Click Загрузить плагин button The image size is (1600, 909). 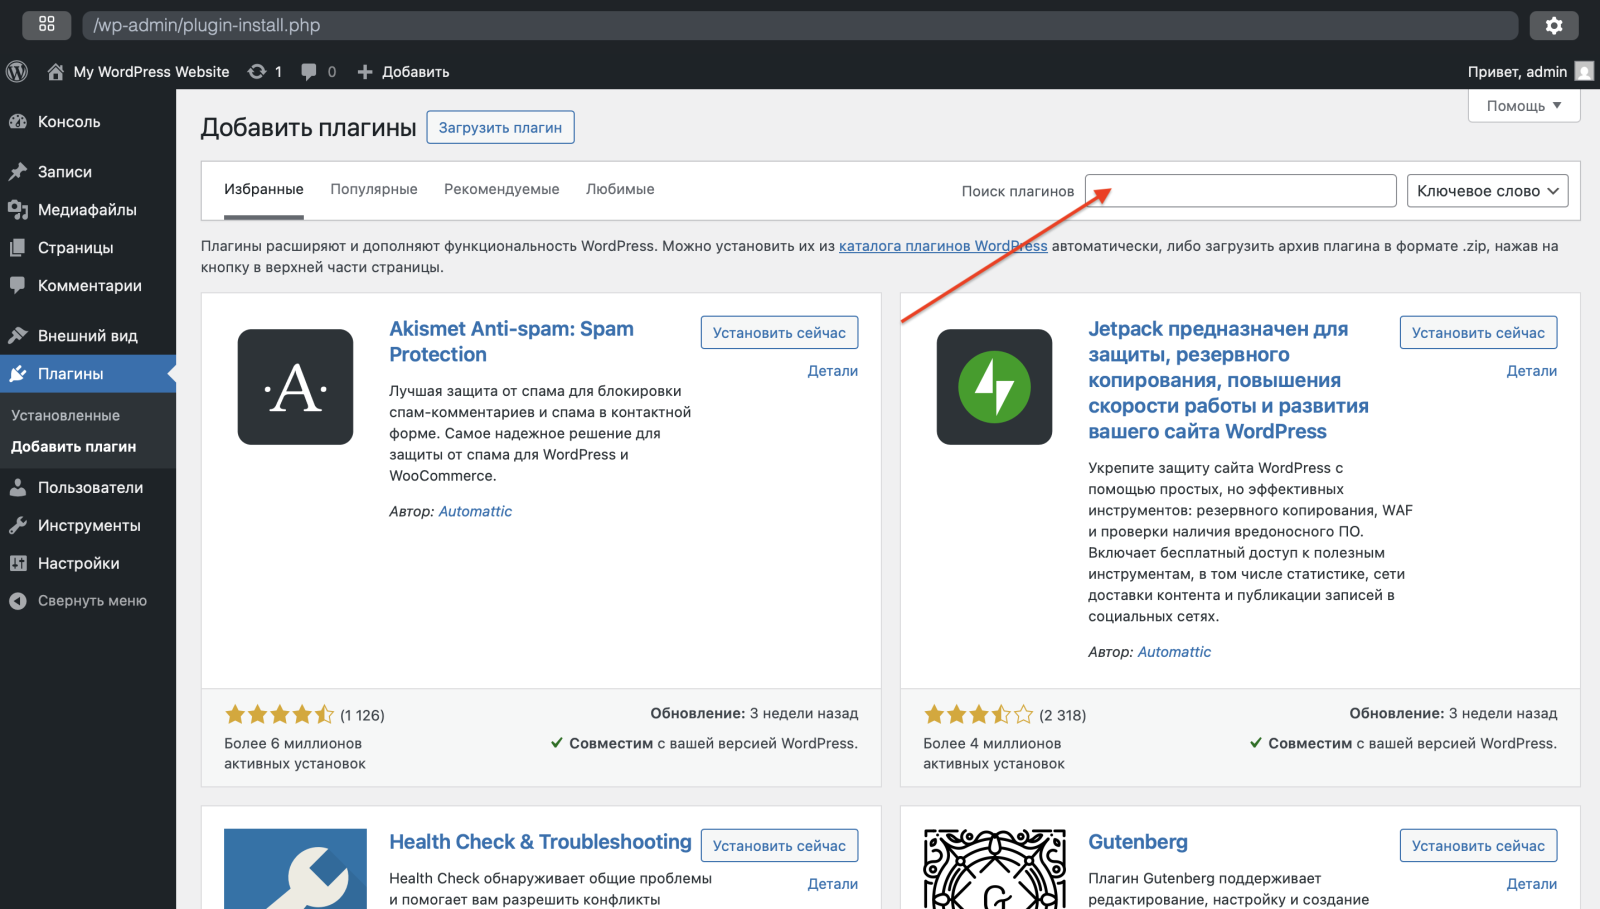(x=500, y=128)
